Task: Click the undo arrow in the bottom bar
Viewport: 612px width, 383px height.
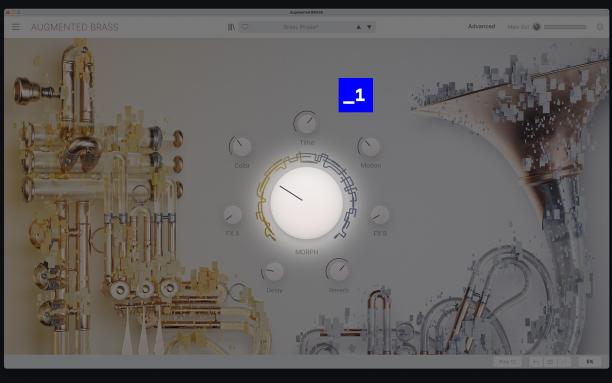Action: click(x=536, y=362)
